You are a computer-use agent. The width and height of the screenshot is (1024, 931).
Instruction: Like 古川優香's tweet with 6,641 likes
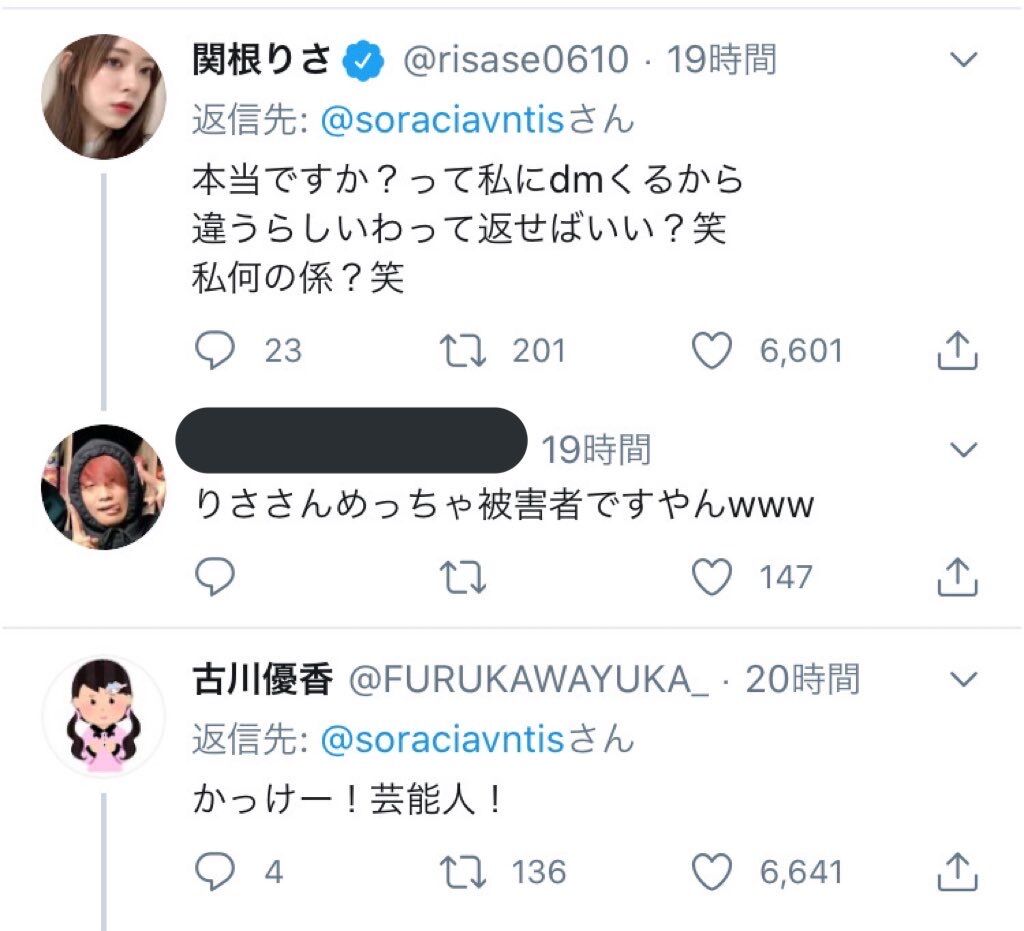click(712, 871)
